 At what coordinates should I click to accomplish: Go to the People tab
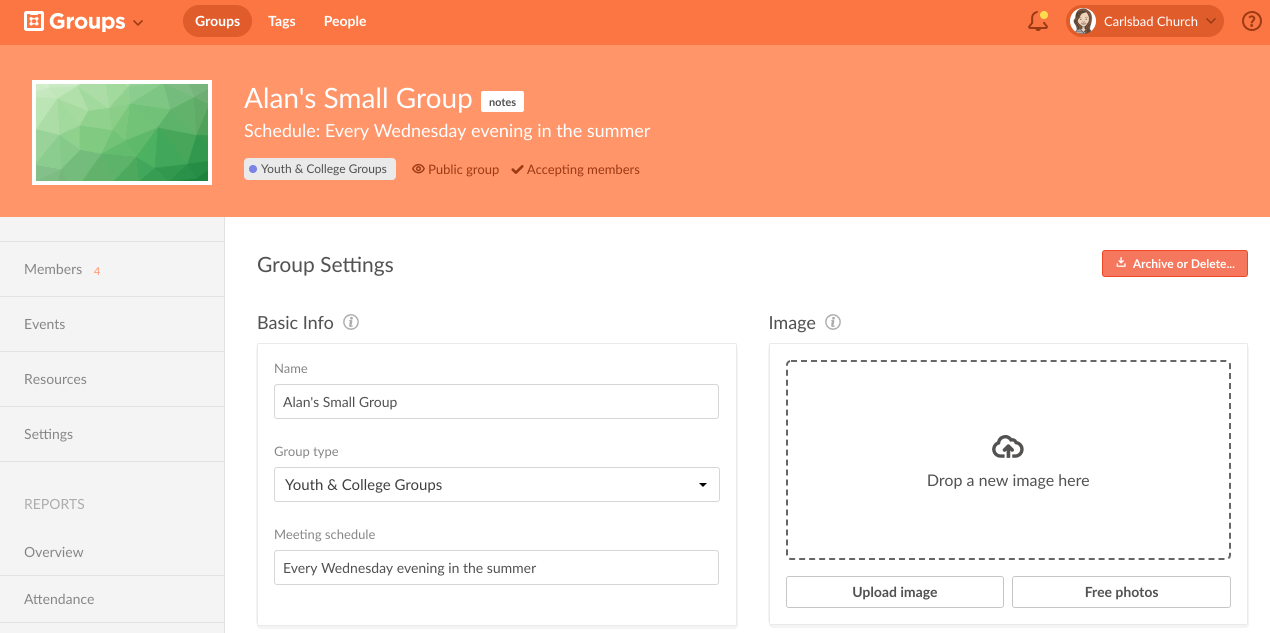click(345, 21)
